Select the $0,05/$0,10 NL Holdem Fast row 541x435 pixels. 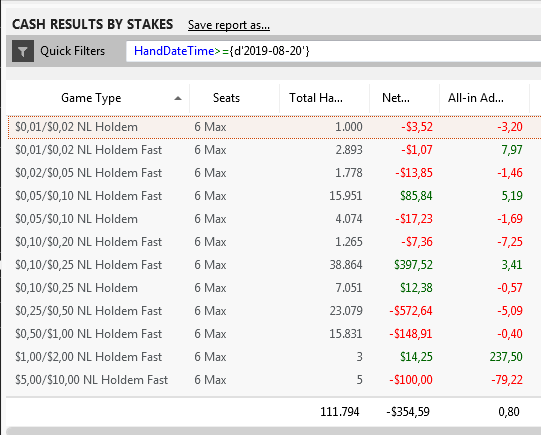click(274, 196)
